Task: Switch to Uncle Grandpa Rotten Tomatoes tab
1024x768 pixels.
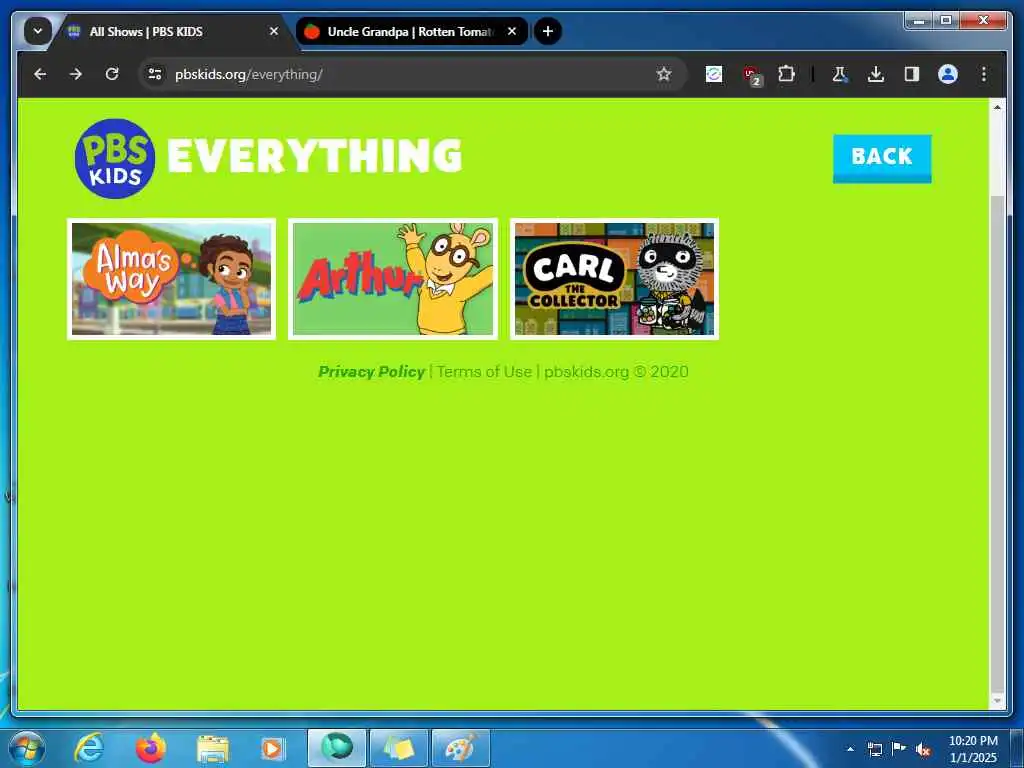Action: [411, 31]
